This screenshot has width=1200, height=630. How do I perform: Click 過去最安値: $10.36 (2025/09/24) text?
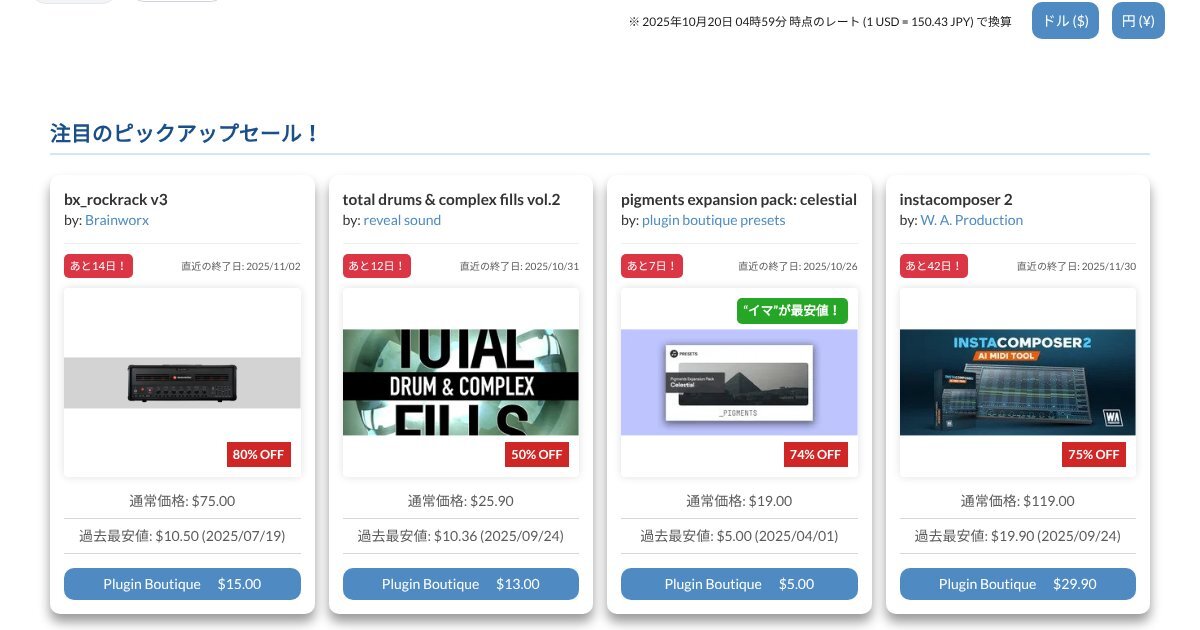click(x=461, y=536)
